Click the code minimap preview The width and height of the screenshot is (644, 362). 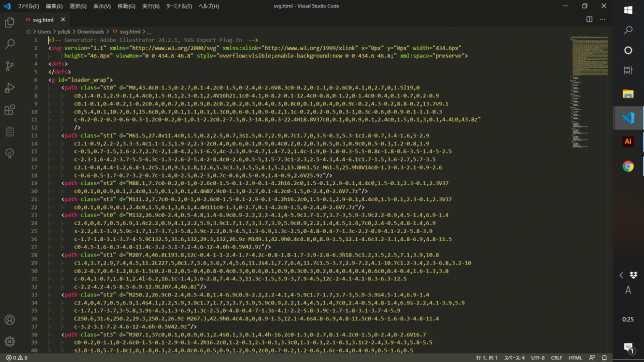coord(589,92)
